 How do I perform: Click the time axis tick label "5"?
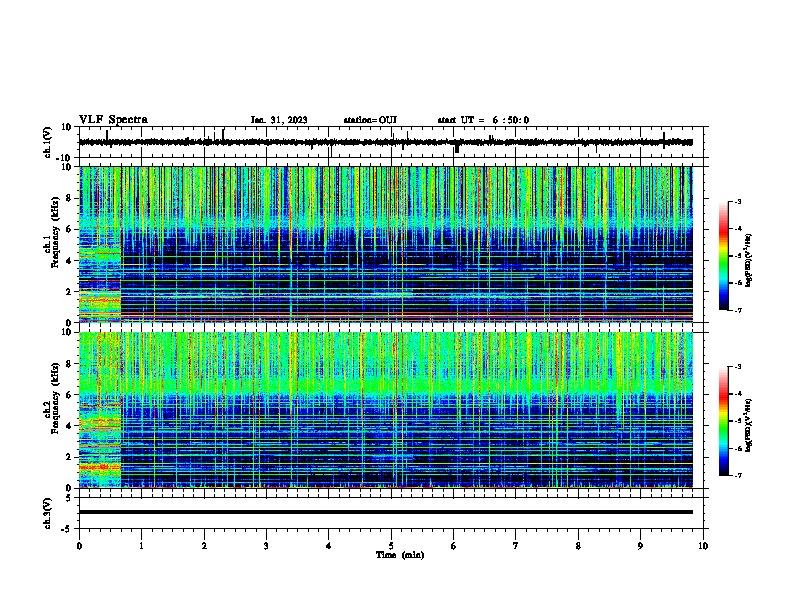391,546
